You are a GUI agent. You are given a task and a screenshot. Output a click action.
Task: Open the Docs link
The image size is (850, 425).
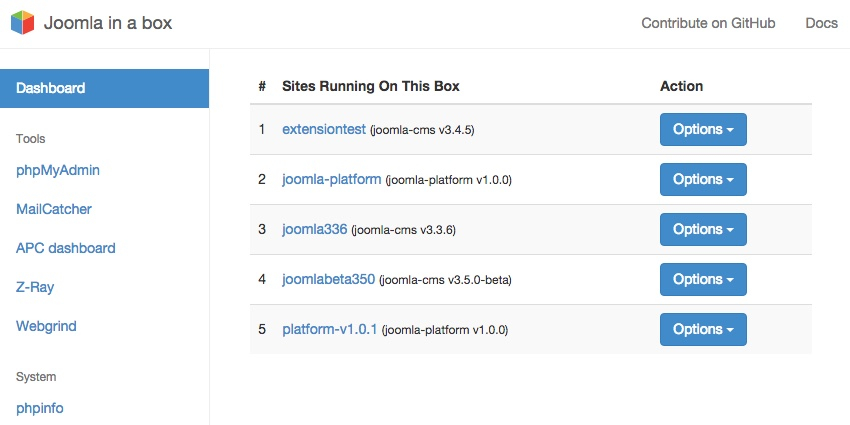(821, 23)
